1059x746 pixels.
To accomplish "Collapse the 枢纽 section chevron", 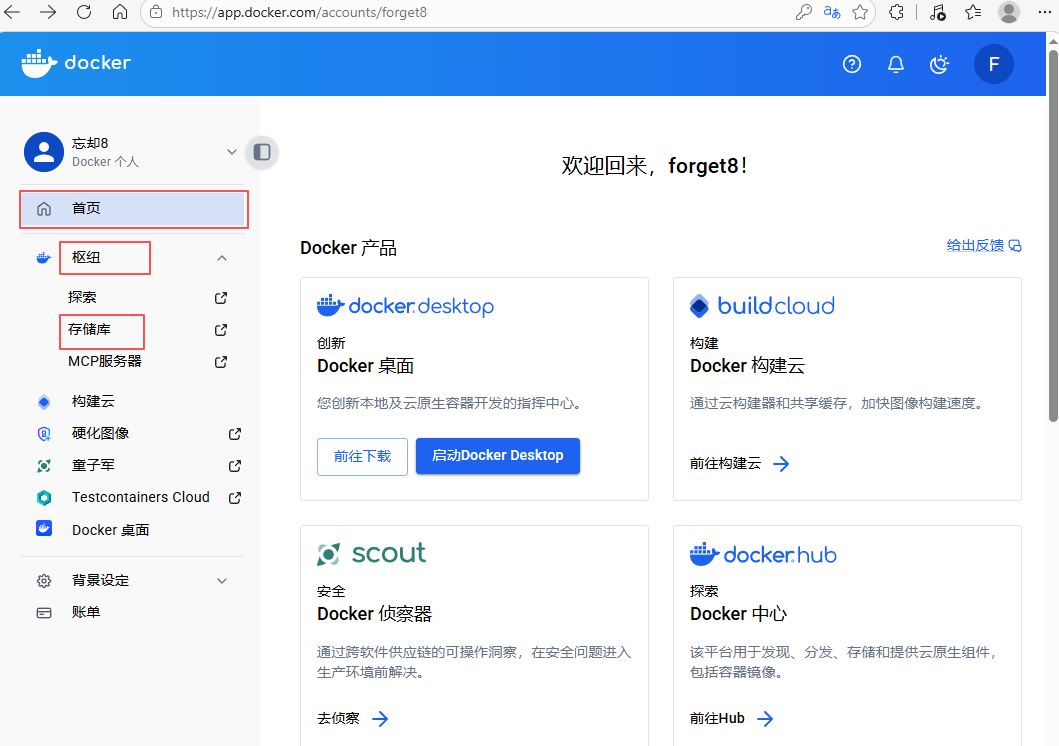I will [x=222, y=258].
